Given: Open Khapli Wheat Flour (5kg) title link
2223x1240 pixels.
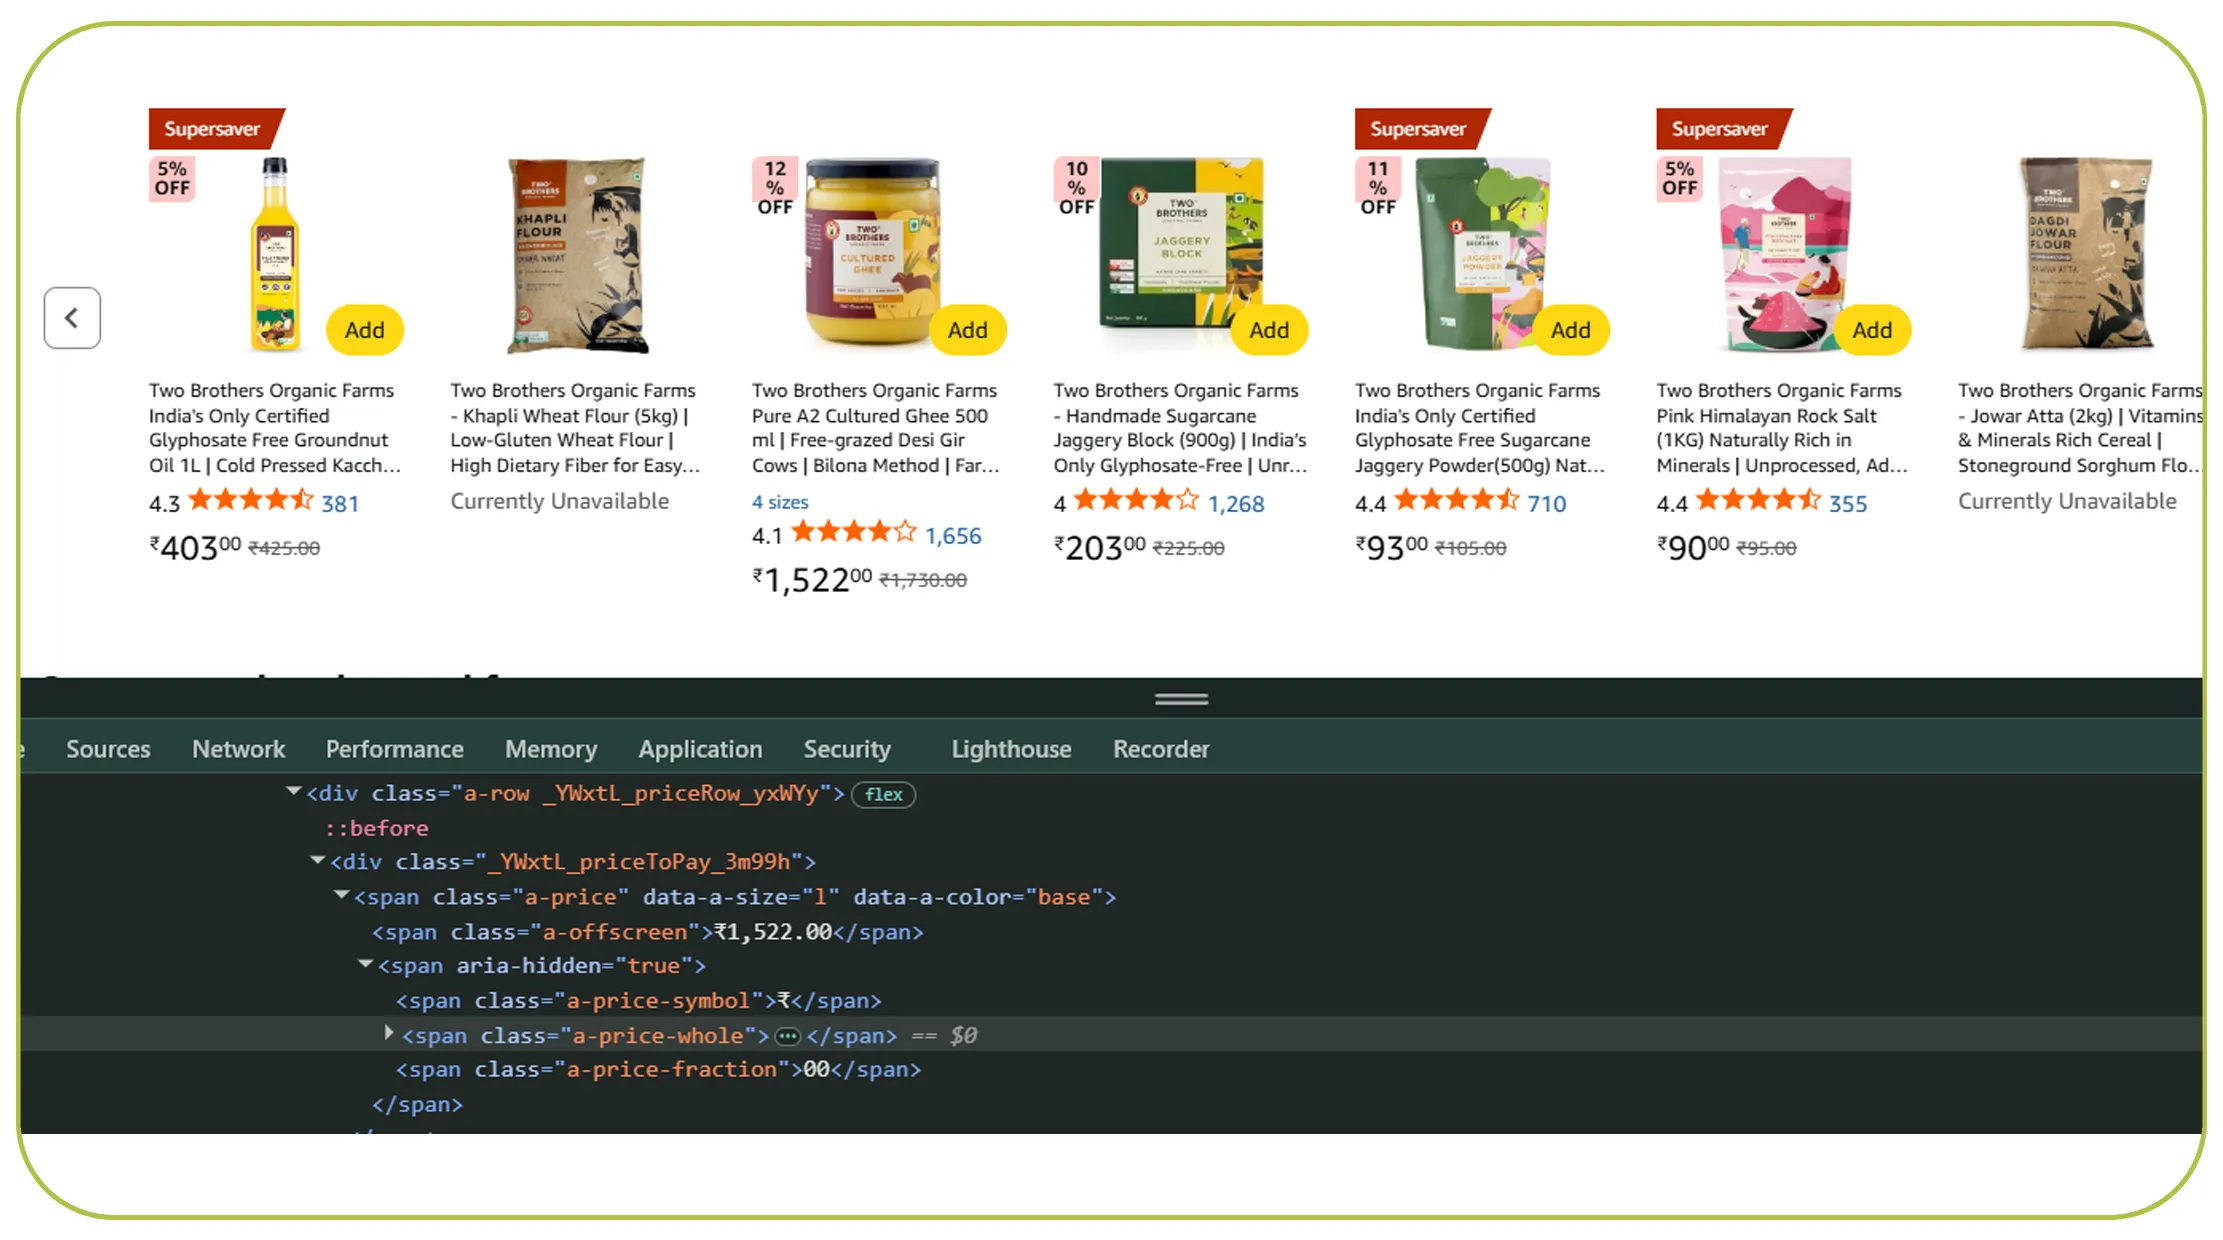Looking at the screenshot, I should tap(575, 428).
